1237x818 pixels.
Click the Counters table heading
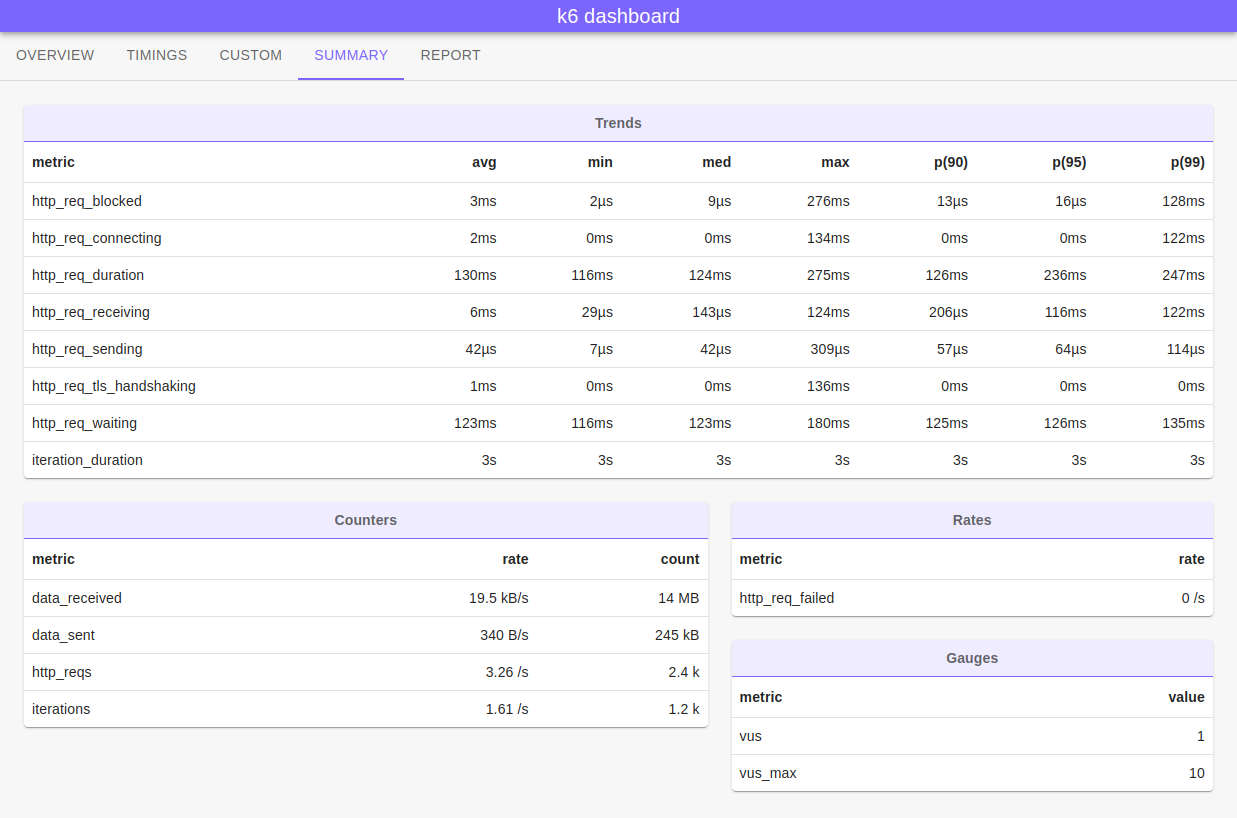tap(366, 520)
